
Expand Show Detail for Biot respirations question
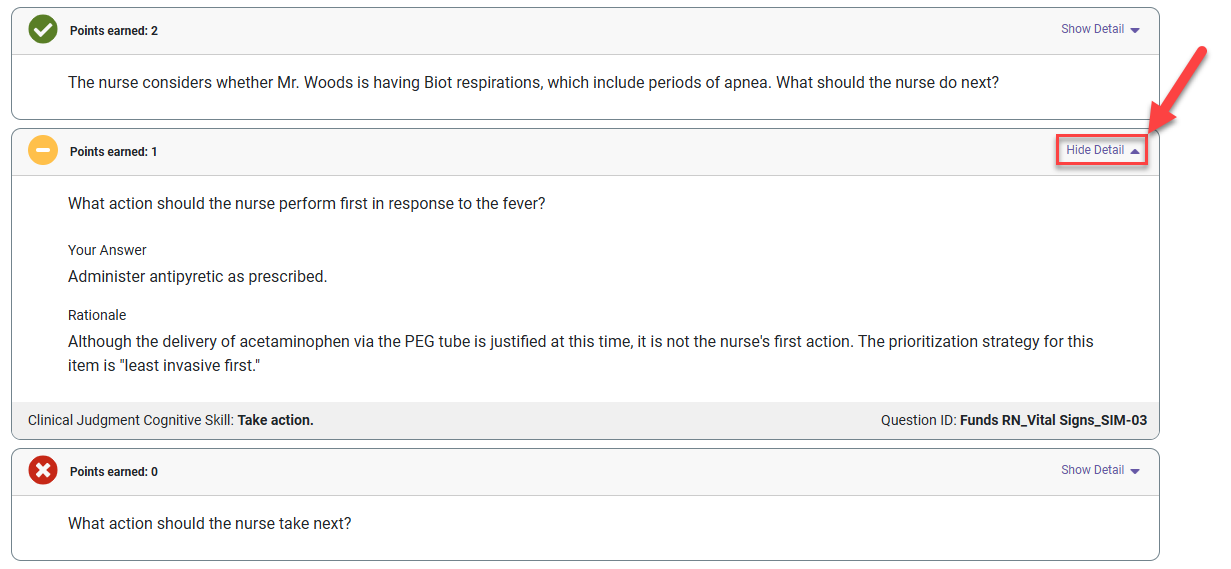point(1100,29)
